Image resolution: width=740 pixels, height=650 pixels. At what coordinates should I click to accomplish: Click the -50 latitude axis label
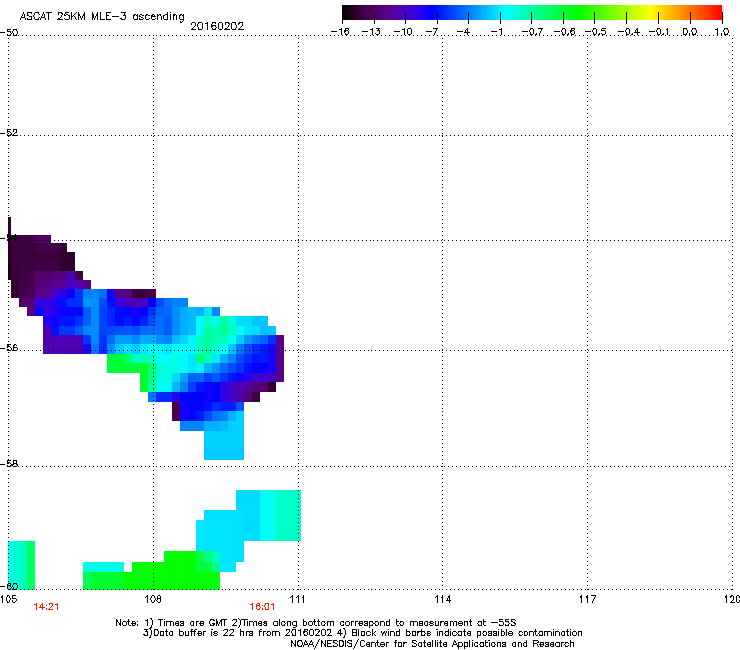tap(9, 33)
